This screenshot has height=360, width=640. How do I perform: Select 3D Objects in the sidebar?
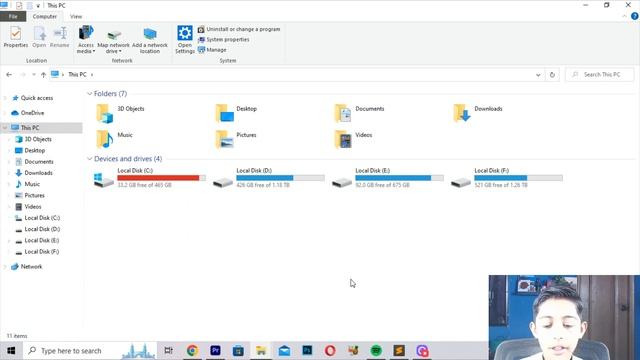(x=38, y=139)
